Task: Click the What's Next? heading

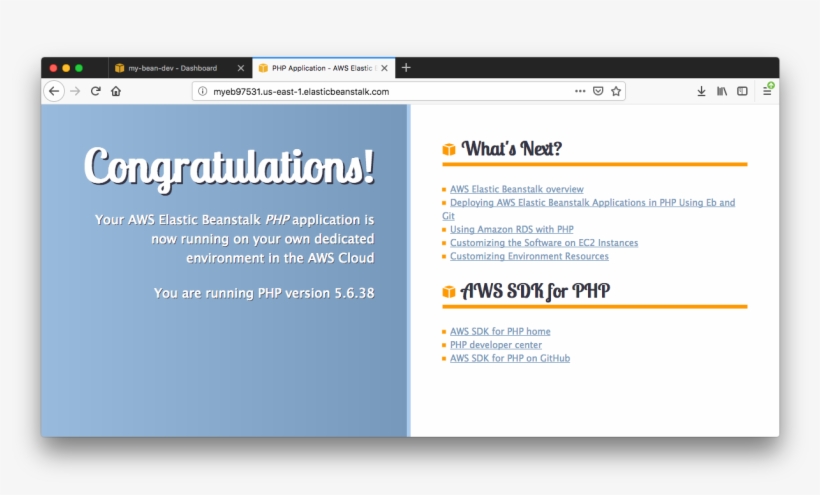Action: (x=511, y=149)
